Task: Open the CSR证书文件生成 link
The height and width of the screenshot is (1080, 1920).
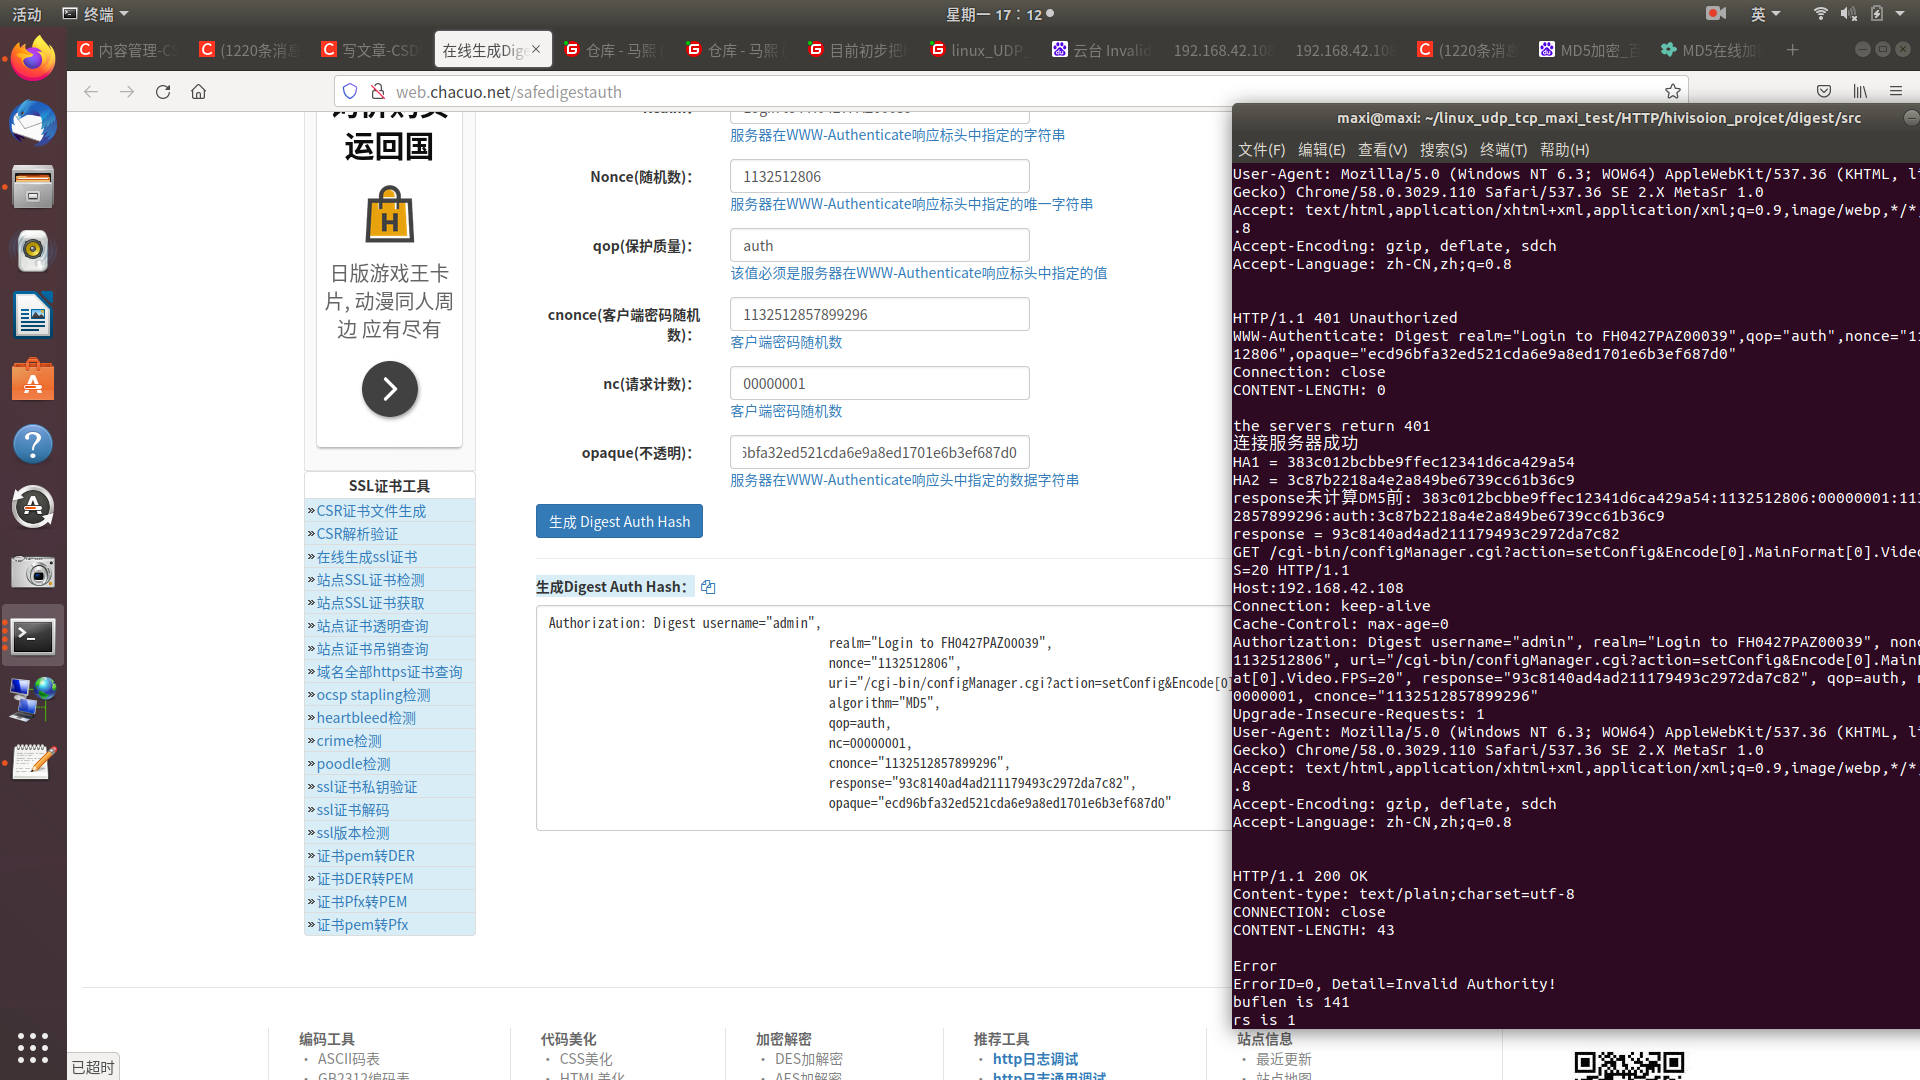Action: (x=371, y=511)
